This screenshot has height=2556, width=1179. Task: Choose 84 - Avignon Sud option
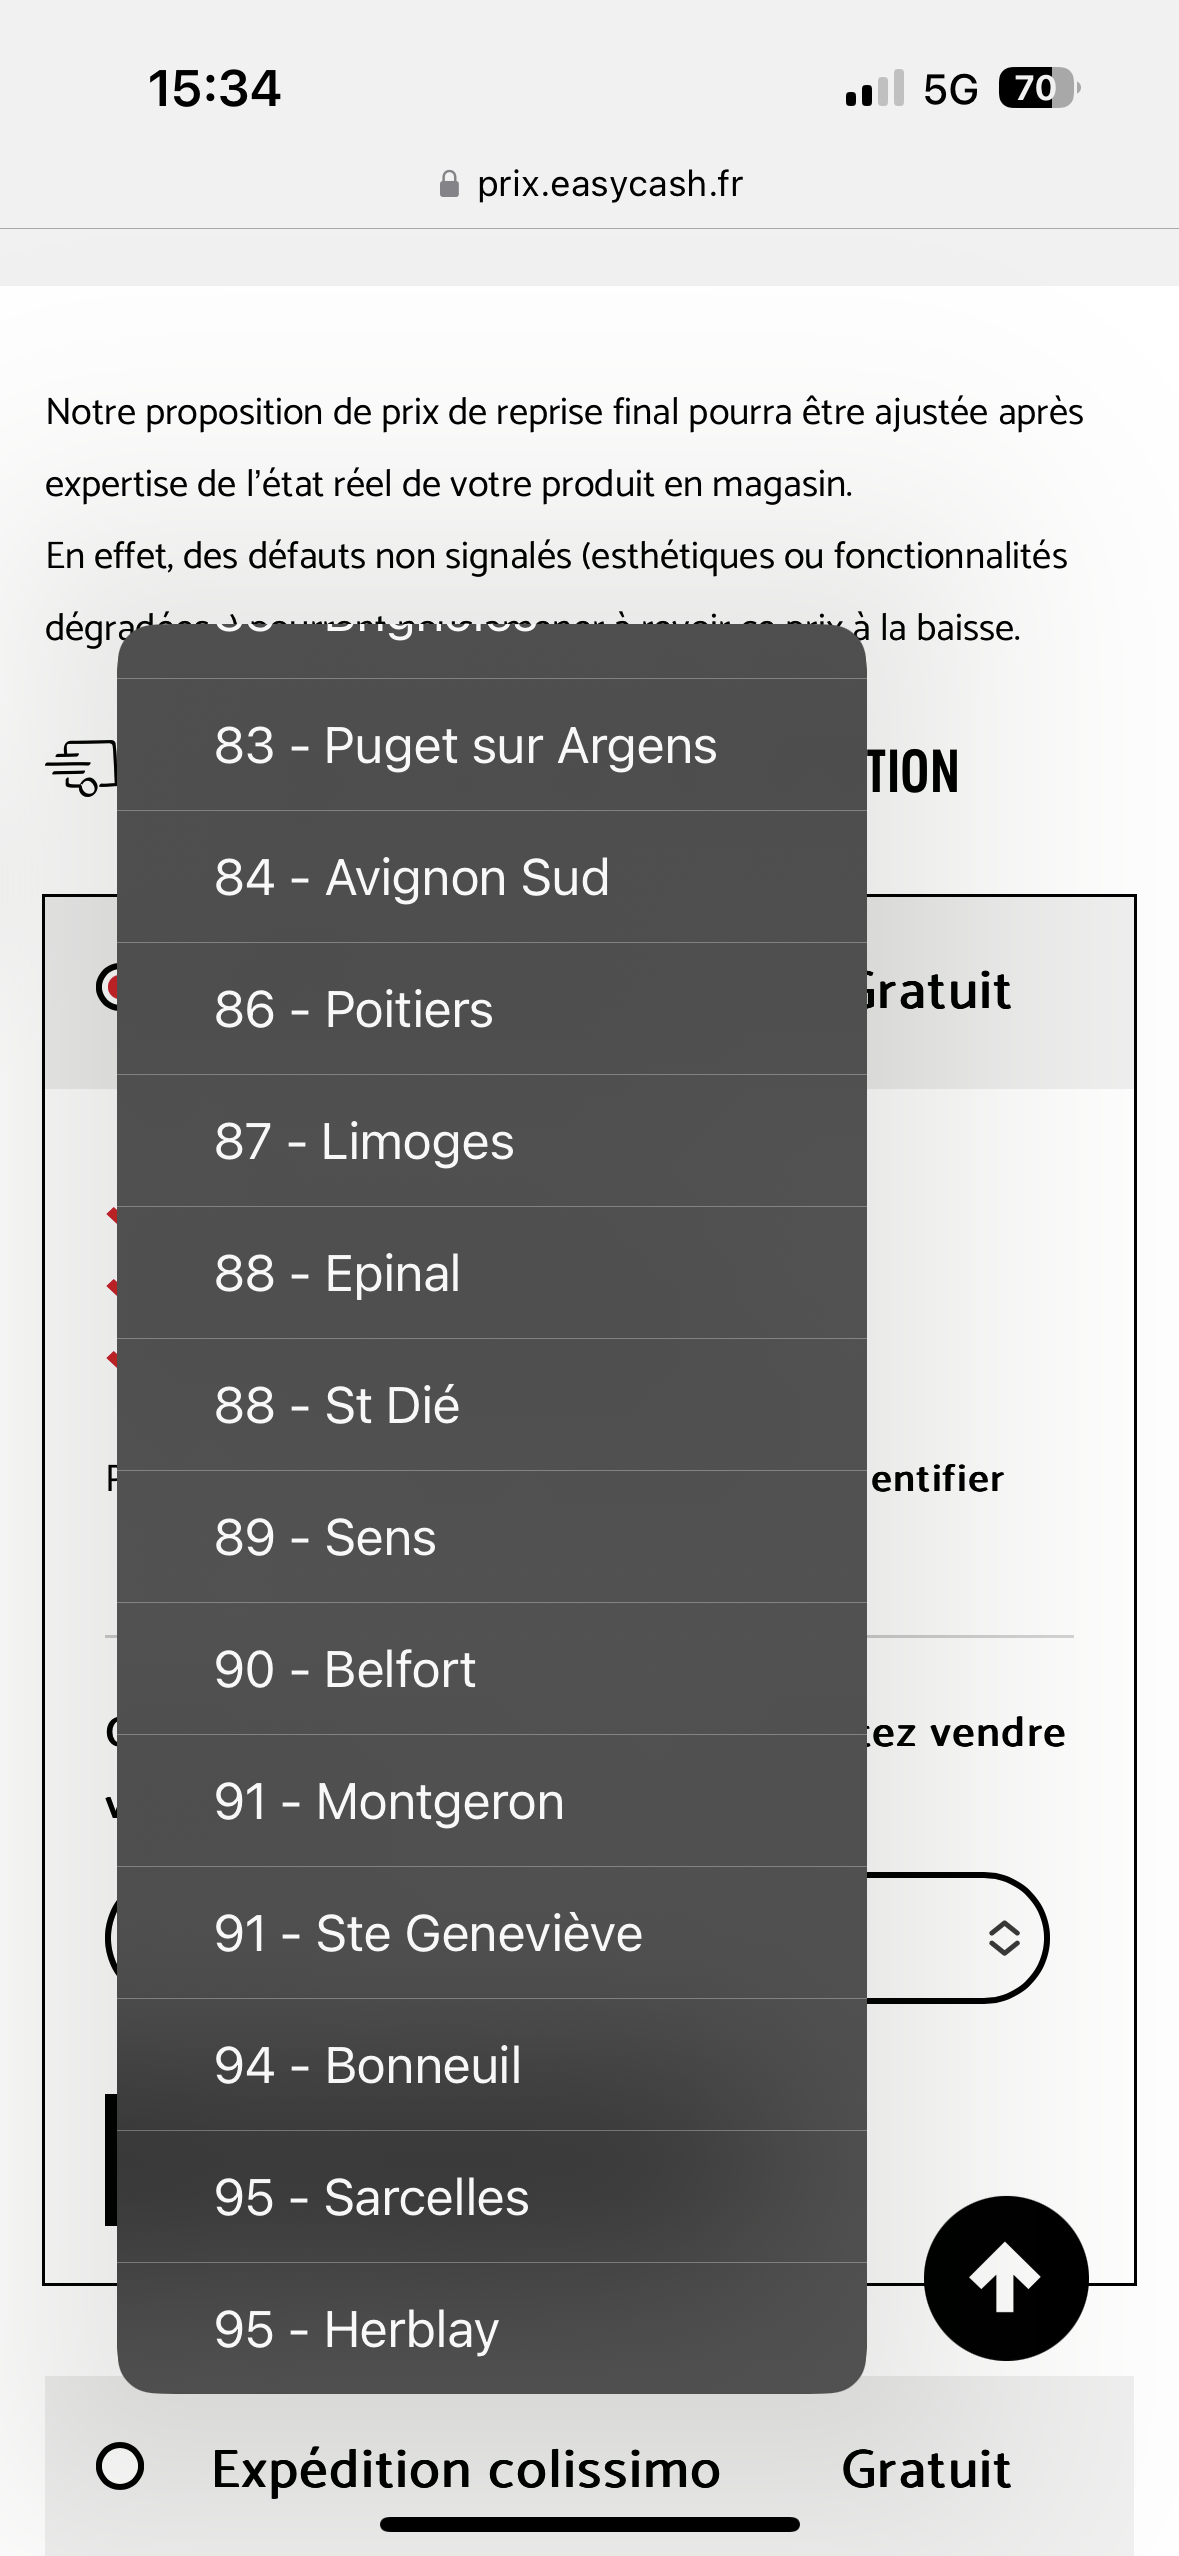[x=492, y=877]
